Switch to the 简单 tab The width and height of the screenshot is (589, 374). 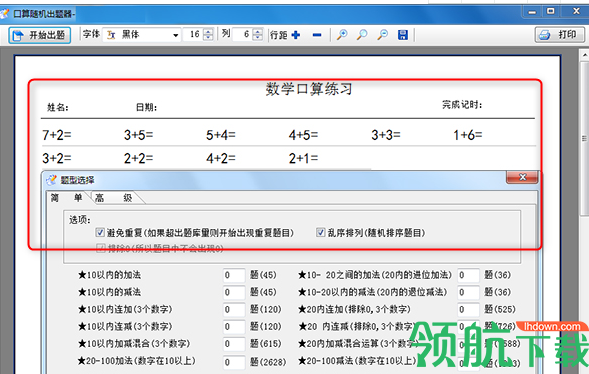66,198
